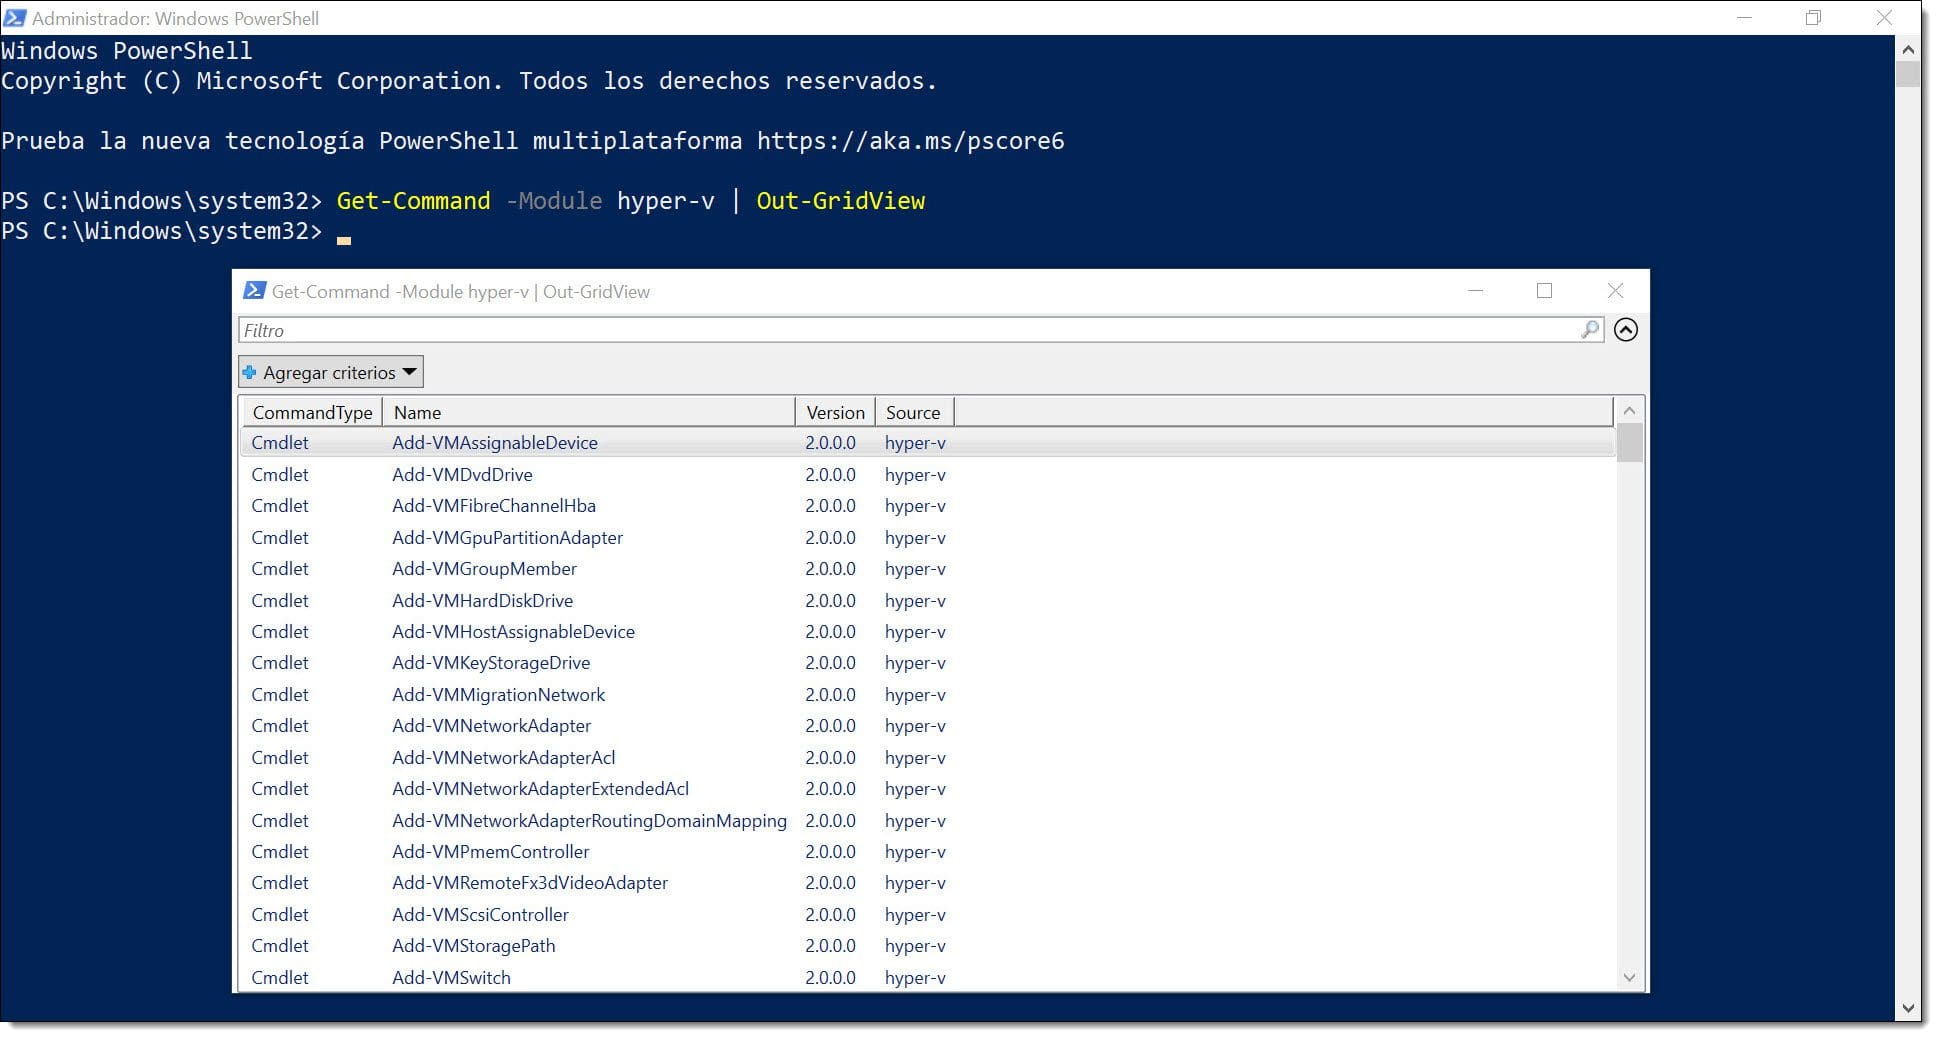1937x1037 pixels.
Task: Click the hyper-v source cell of Add-VMSwitch
Action: click(x=915, y=978)
